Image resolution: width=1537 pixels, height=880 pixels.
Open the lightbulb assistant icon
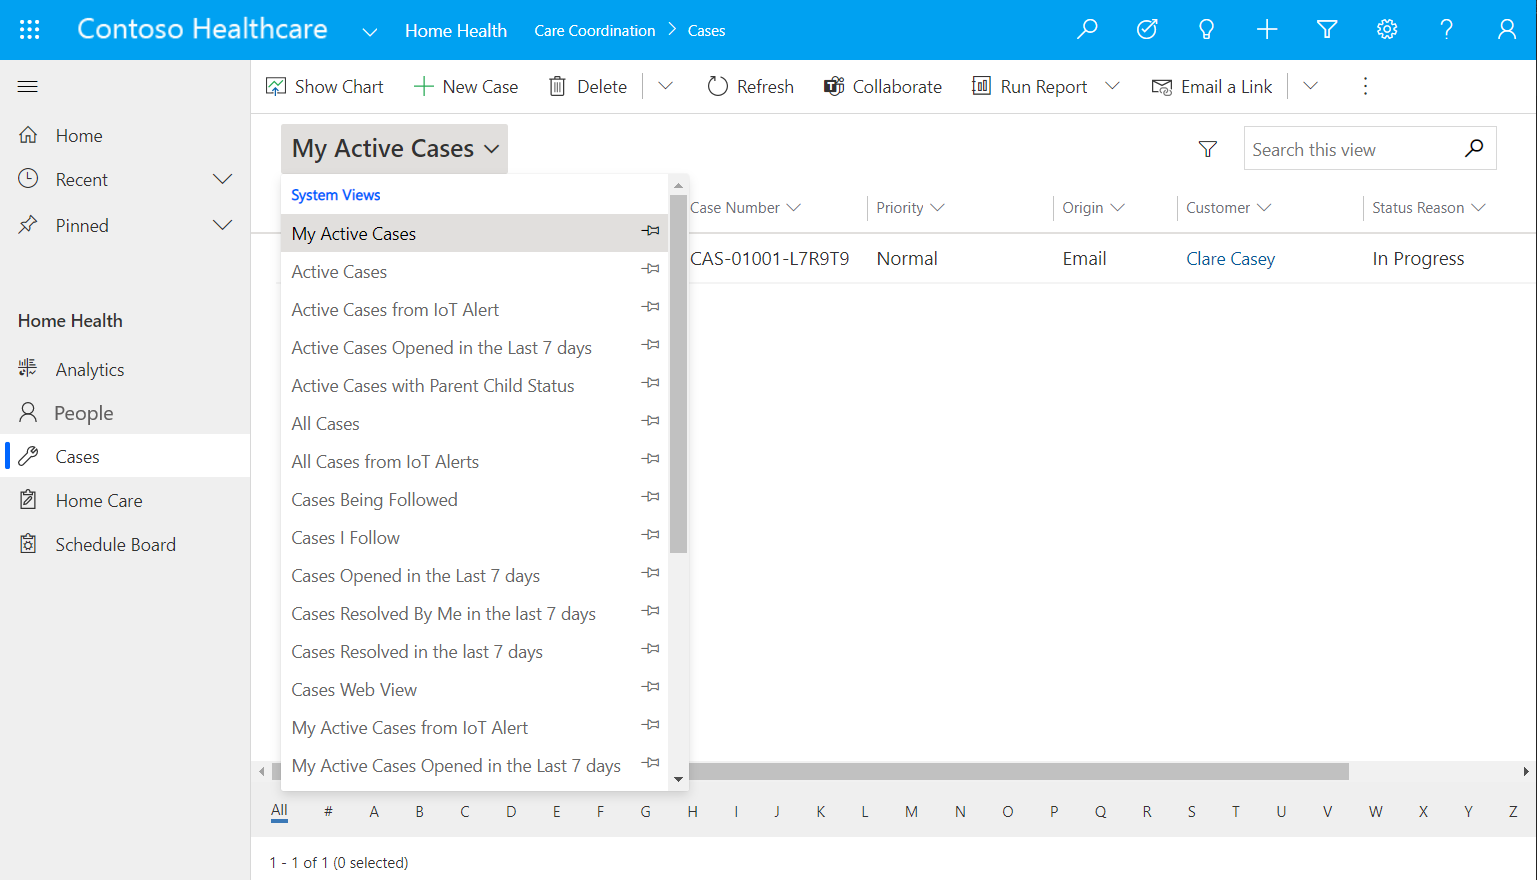click(x=1207, y=30)
